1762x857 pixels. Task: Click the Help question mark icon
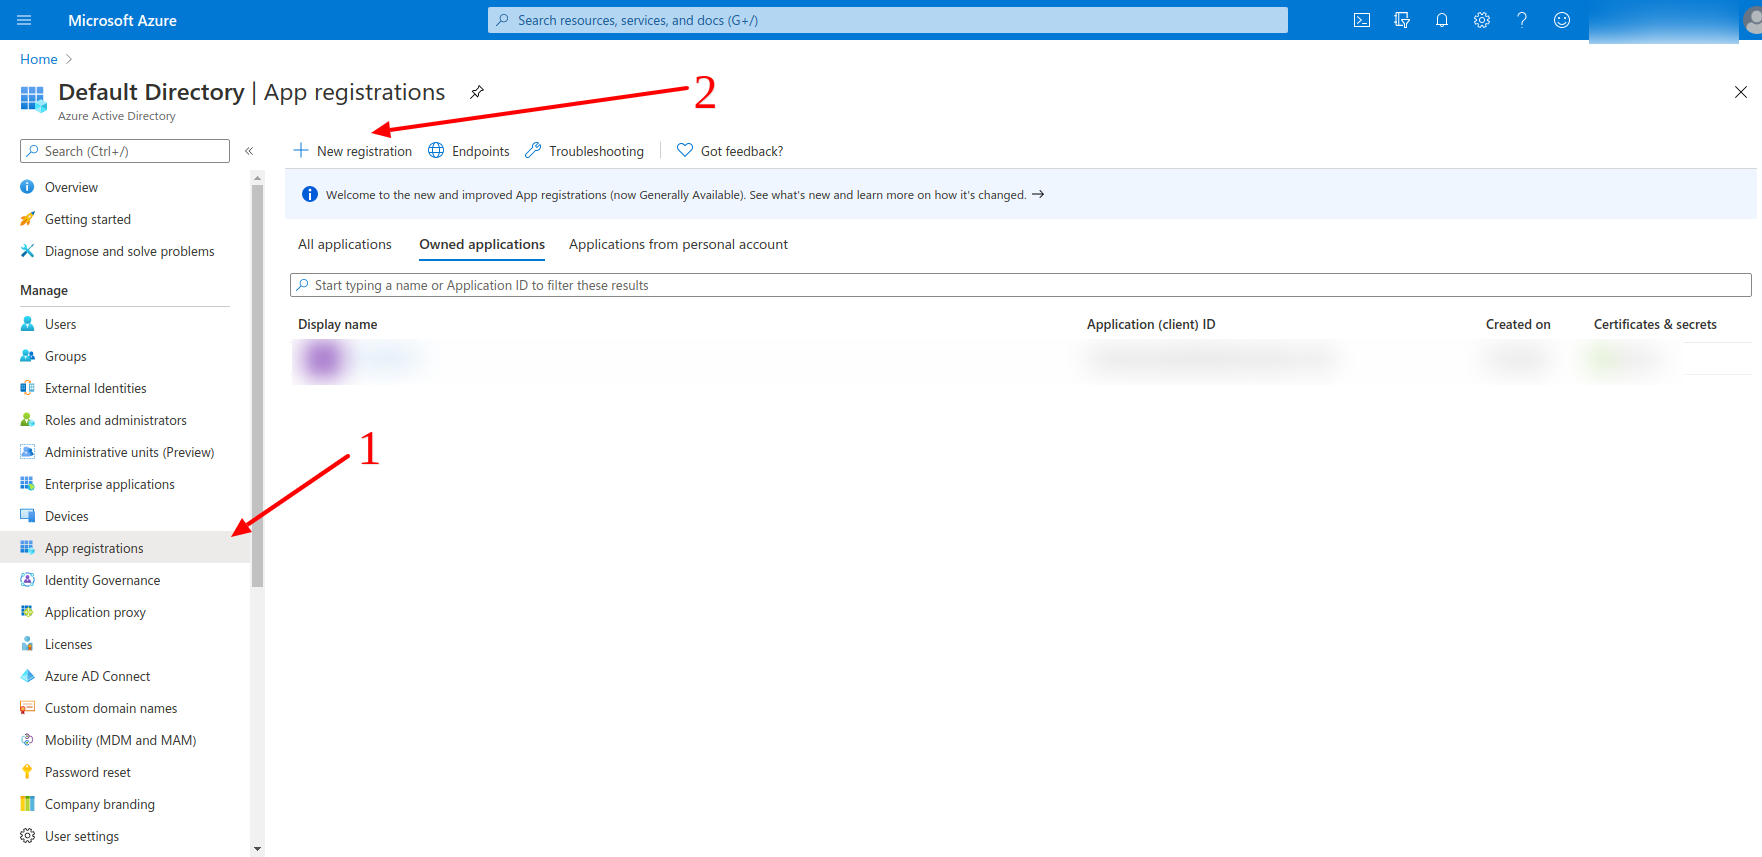click(x=1521, y=20)
